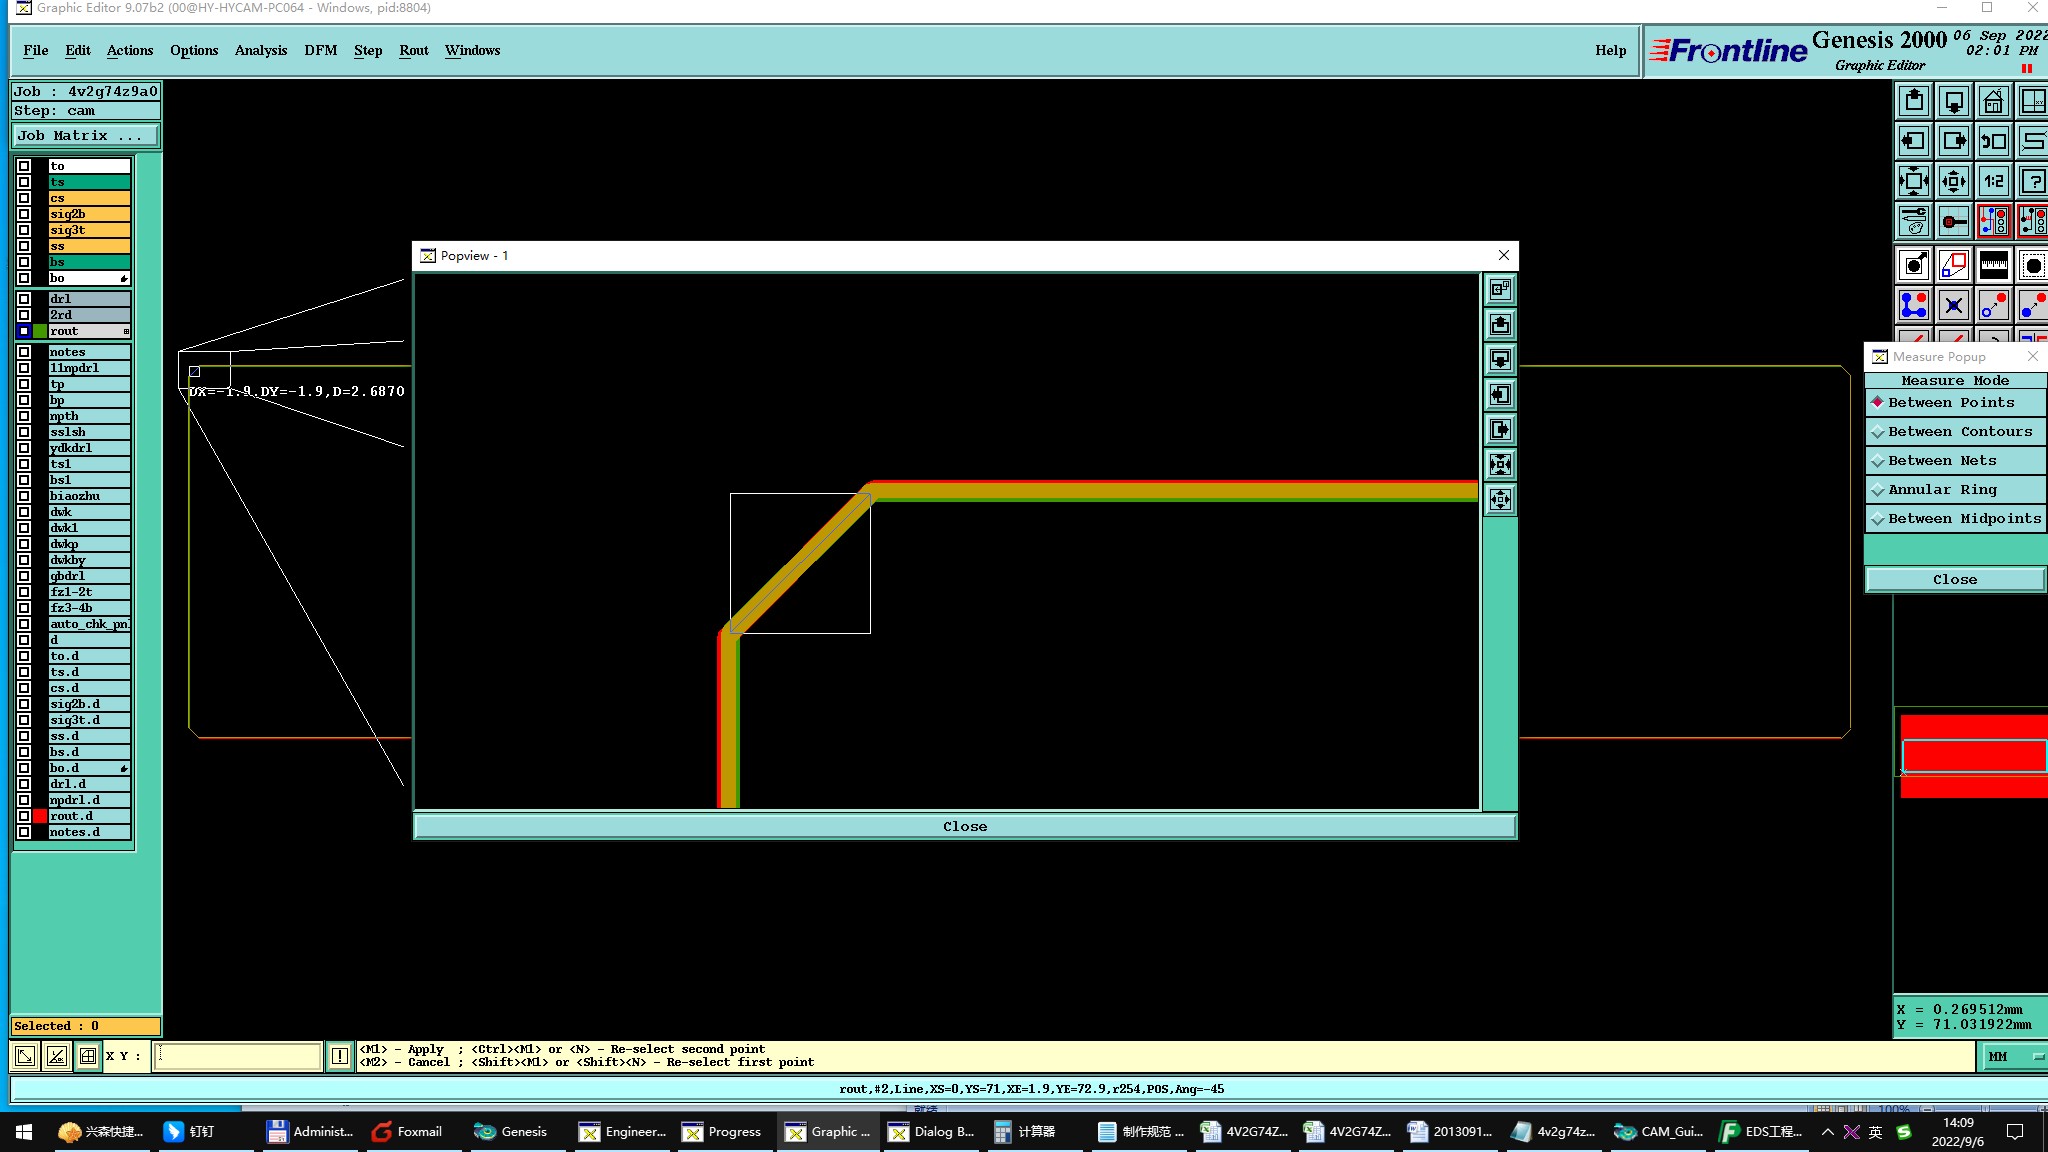Click Close in the Measure Popup
This screenshot has width=2048, height=1152.
click(1954, 580)
